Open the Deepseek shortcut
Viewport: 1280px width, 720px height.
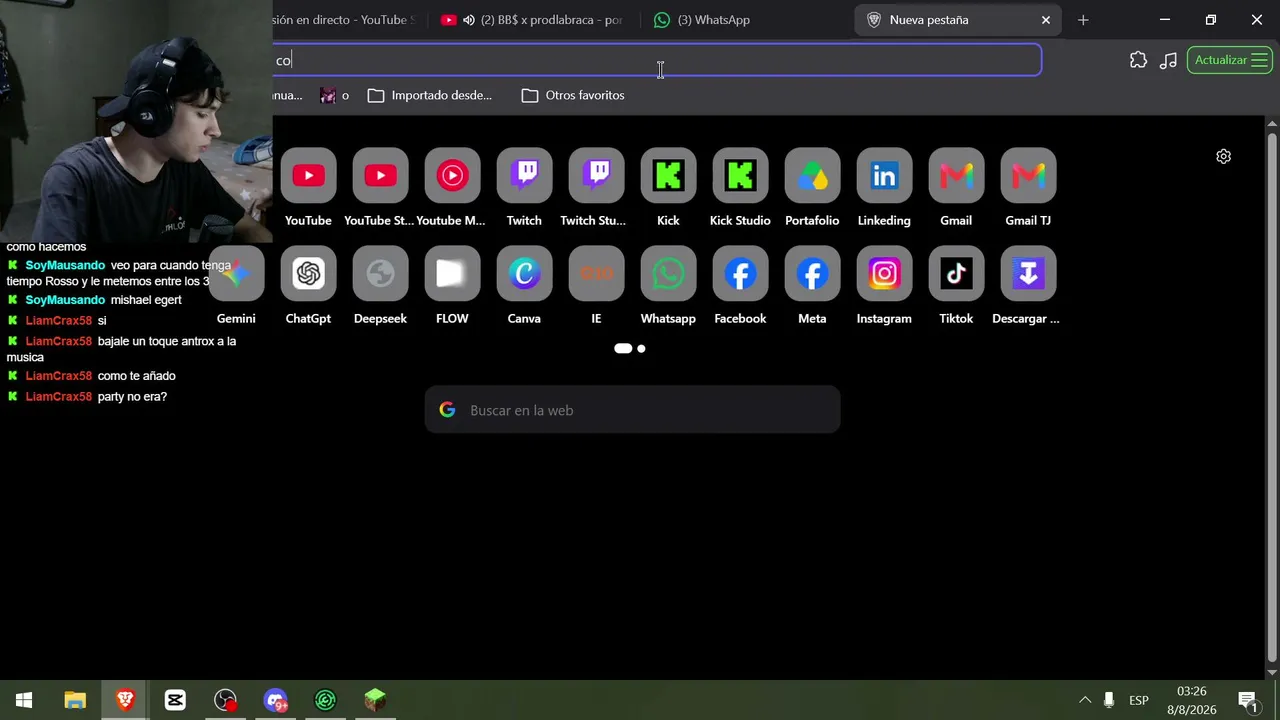pyautogui.click(x=380, y=274)
